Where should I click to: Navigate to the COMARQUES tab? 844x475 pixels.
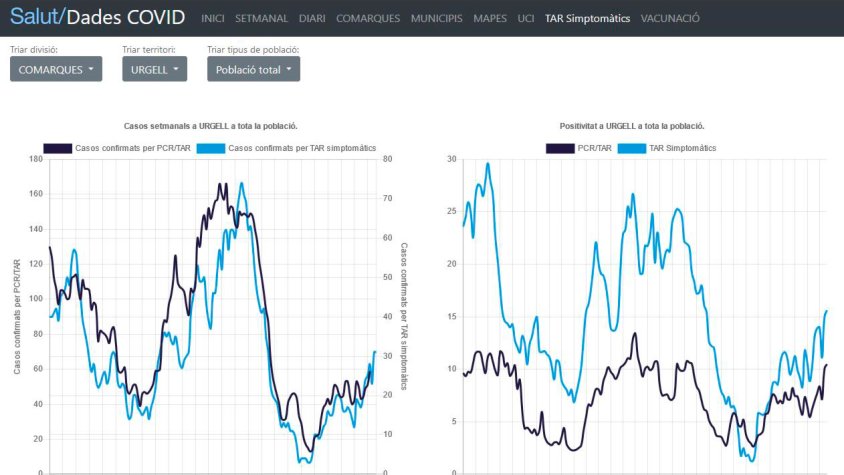tap(368, 19)
